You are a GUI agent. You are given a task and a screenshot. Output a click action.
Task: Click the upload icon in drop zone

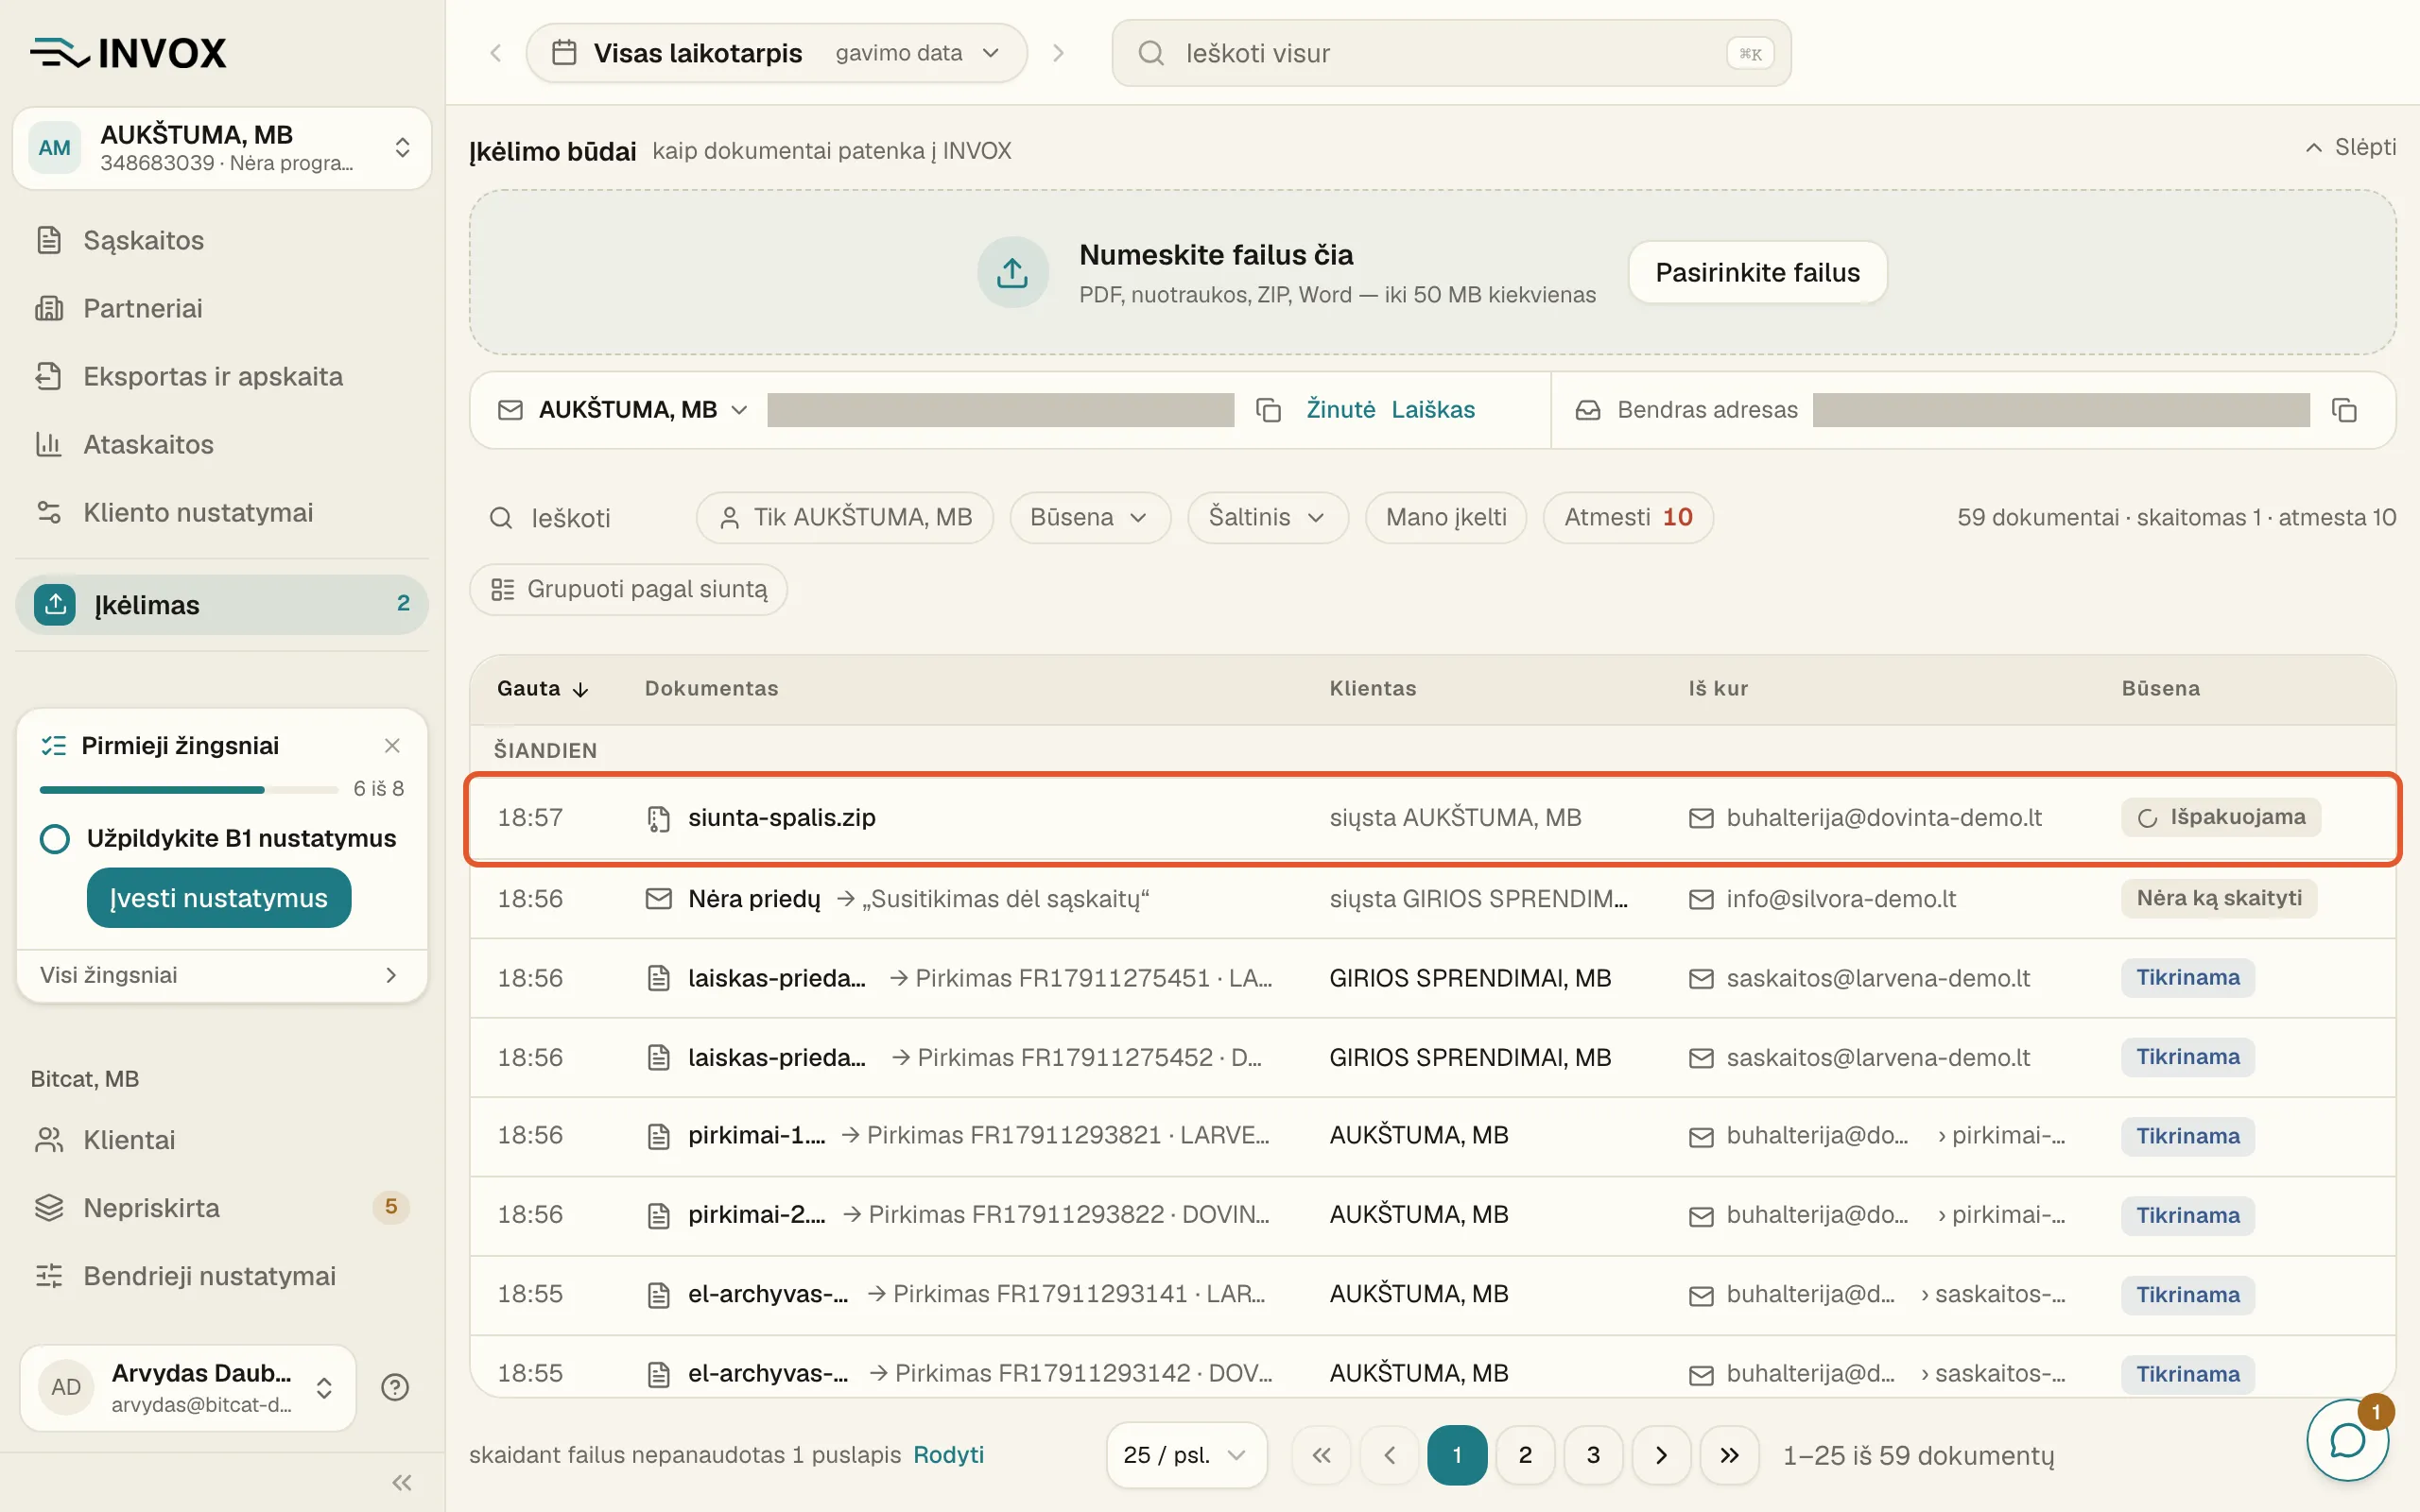pos(1012,272)
